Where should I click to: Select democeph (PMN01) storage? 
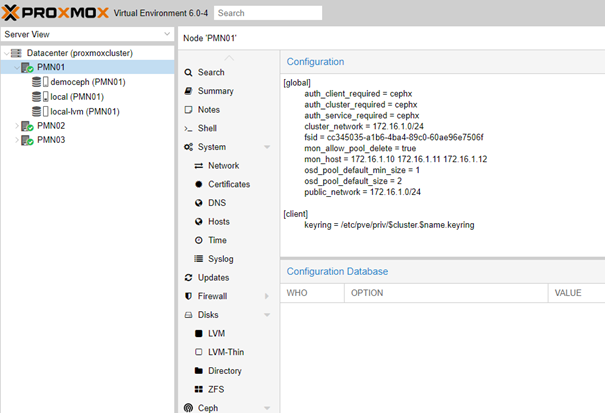coord(88,82)
